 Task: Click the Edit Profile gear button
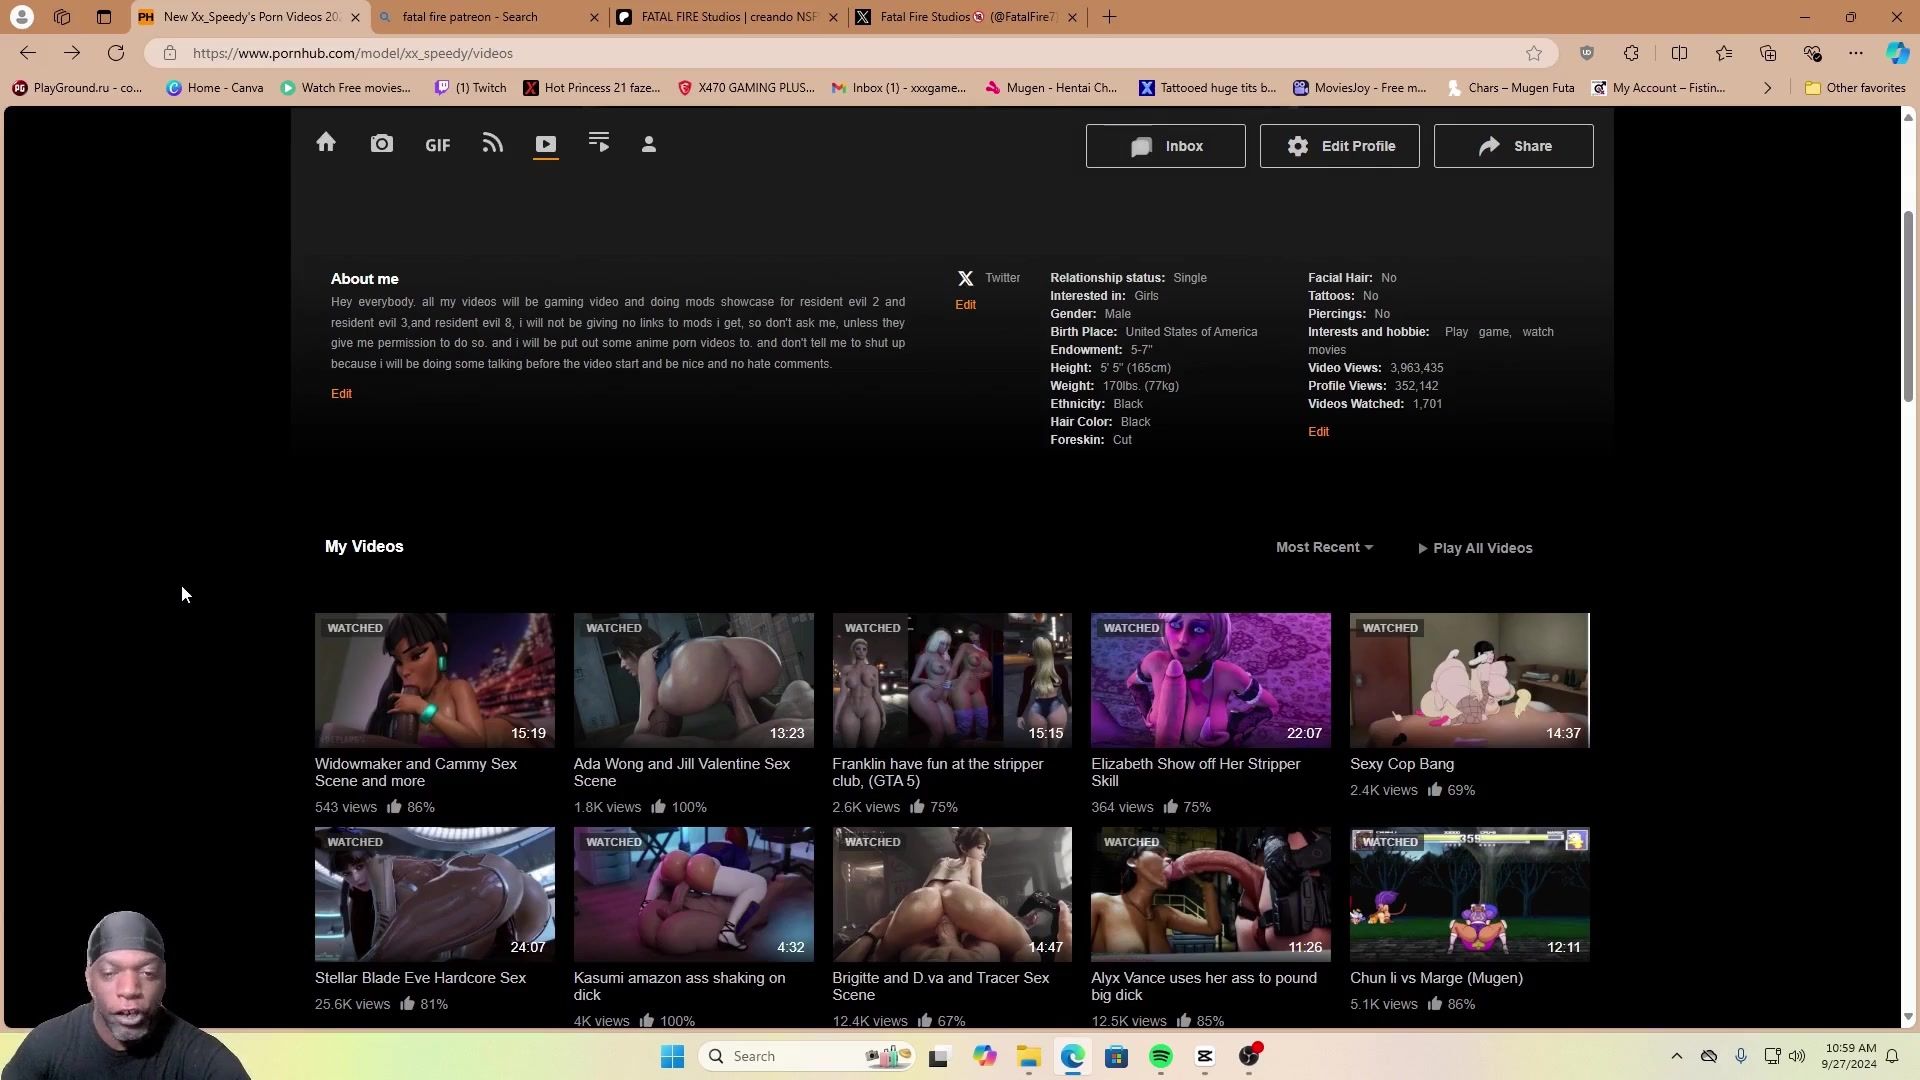[1339, 146]
